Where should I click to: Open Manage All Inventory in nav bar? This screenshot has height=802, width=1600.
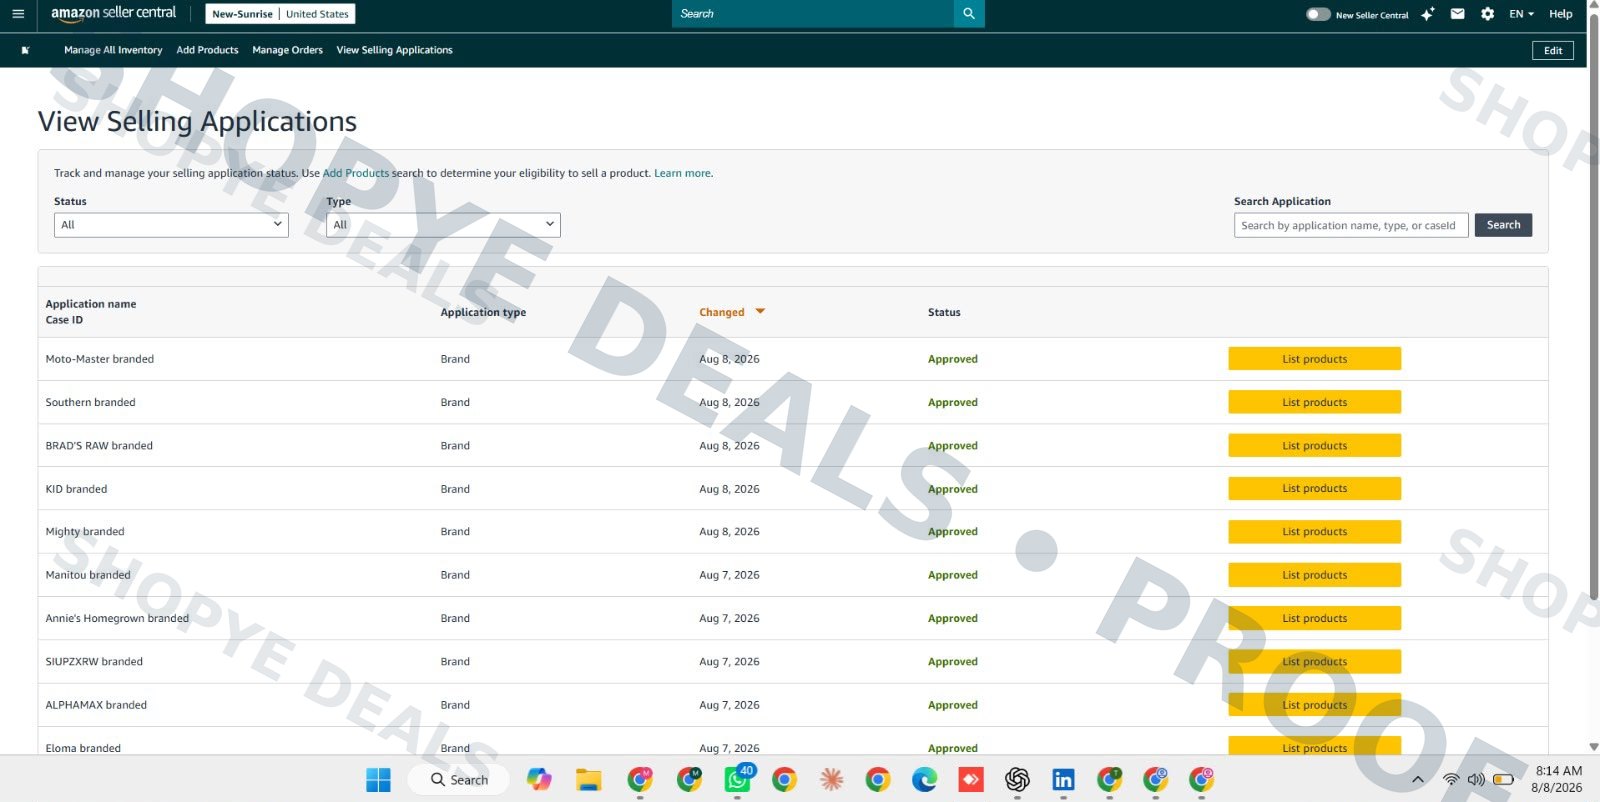pos(113,50)
